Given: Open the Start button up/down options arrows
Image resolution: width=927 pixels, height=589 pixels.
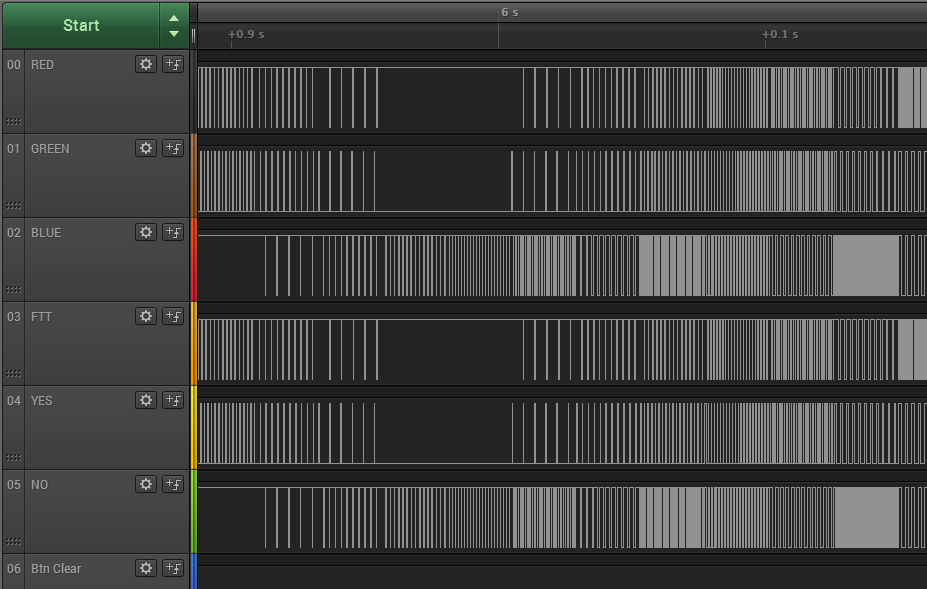Looking at the screenshot, I should [x=174, y=25].
